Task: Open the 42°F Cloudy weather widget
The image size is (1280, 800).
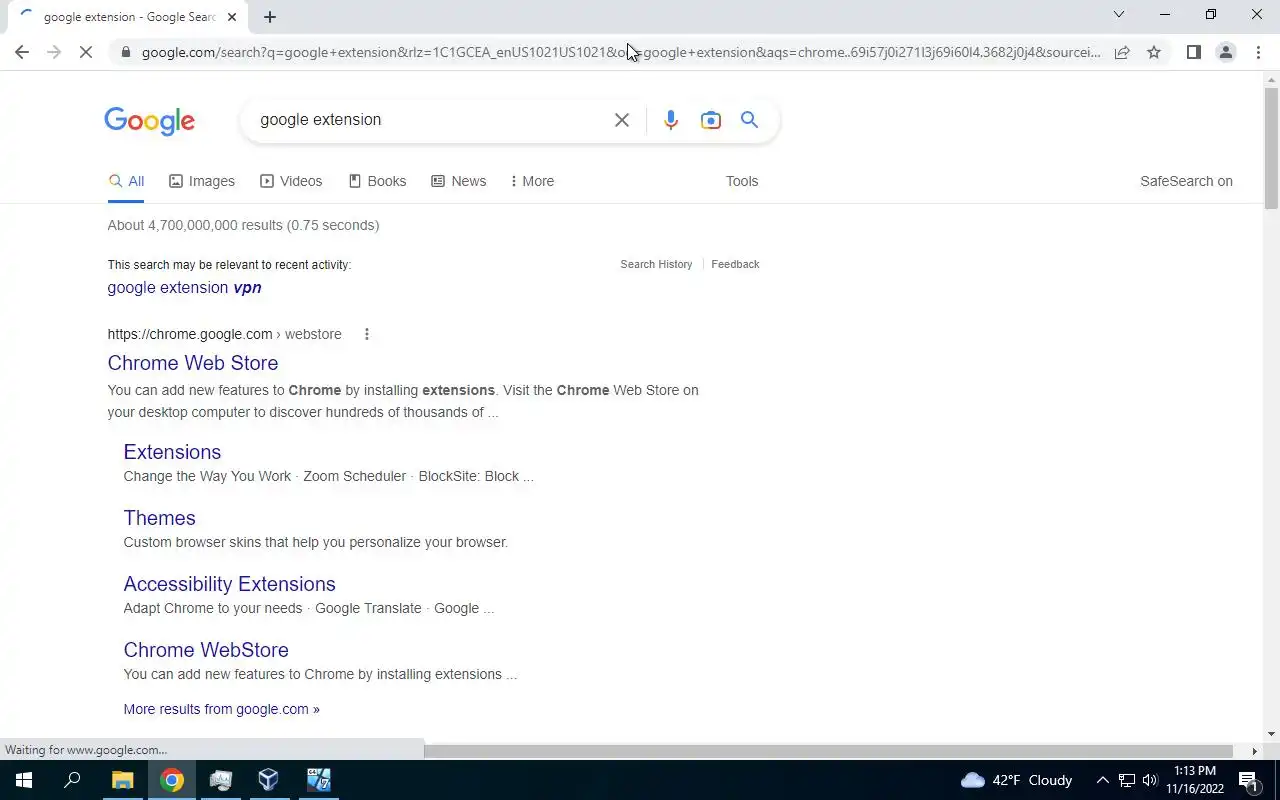Action: tap(1016, 780)
